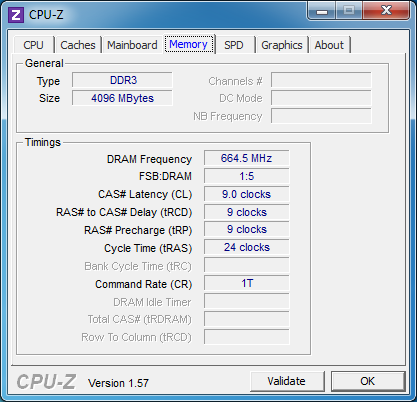Click the Cycle Time (tRAS) label
Screen dimensions: 417x402
pyautogui.click(x=148, y=248)
